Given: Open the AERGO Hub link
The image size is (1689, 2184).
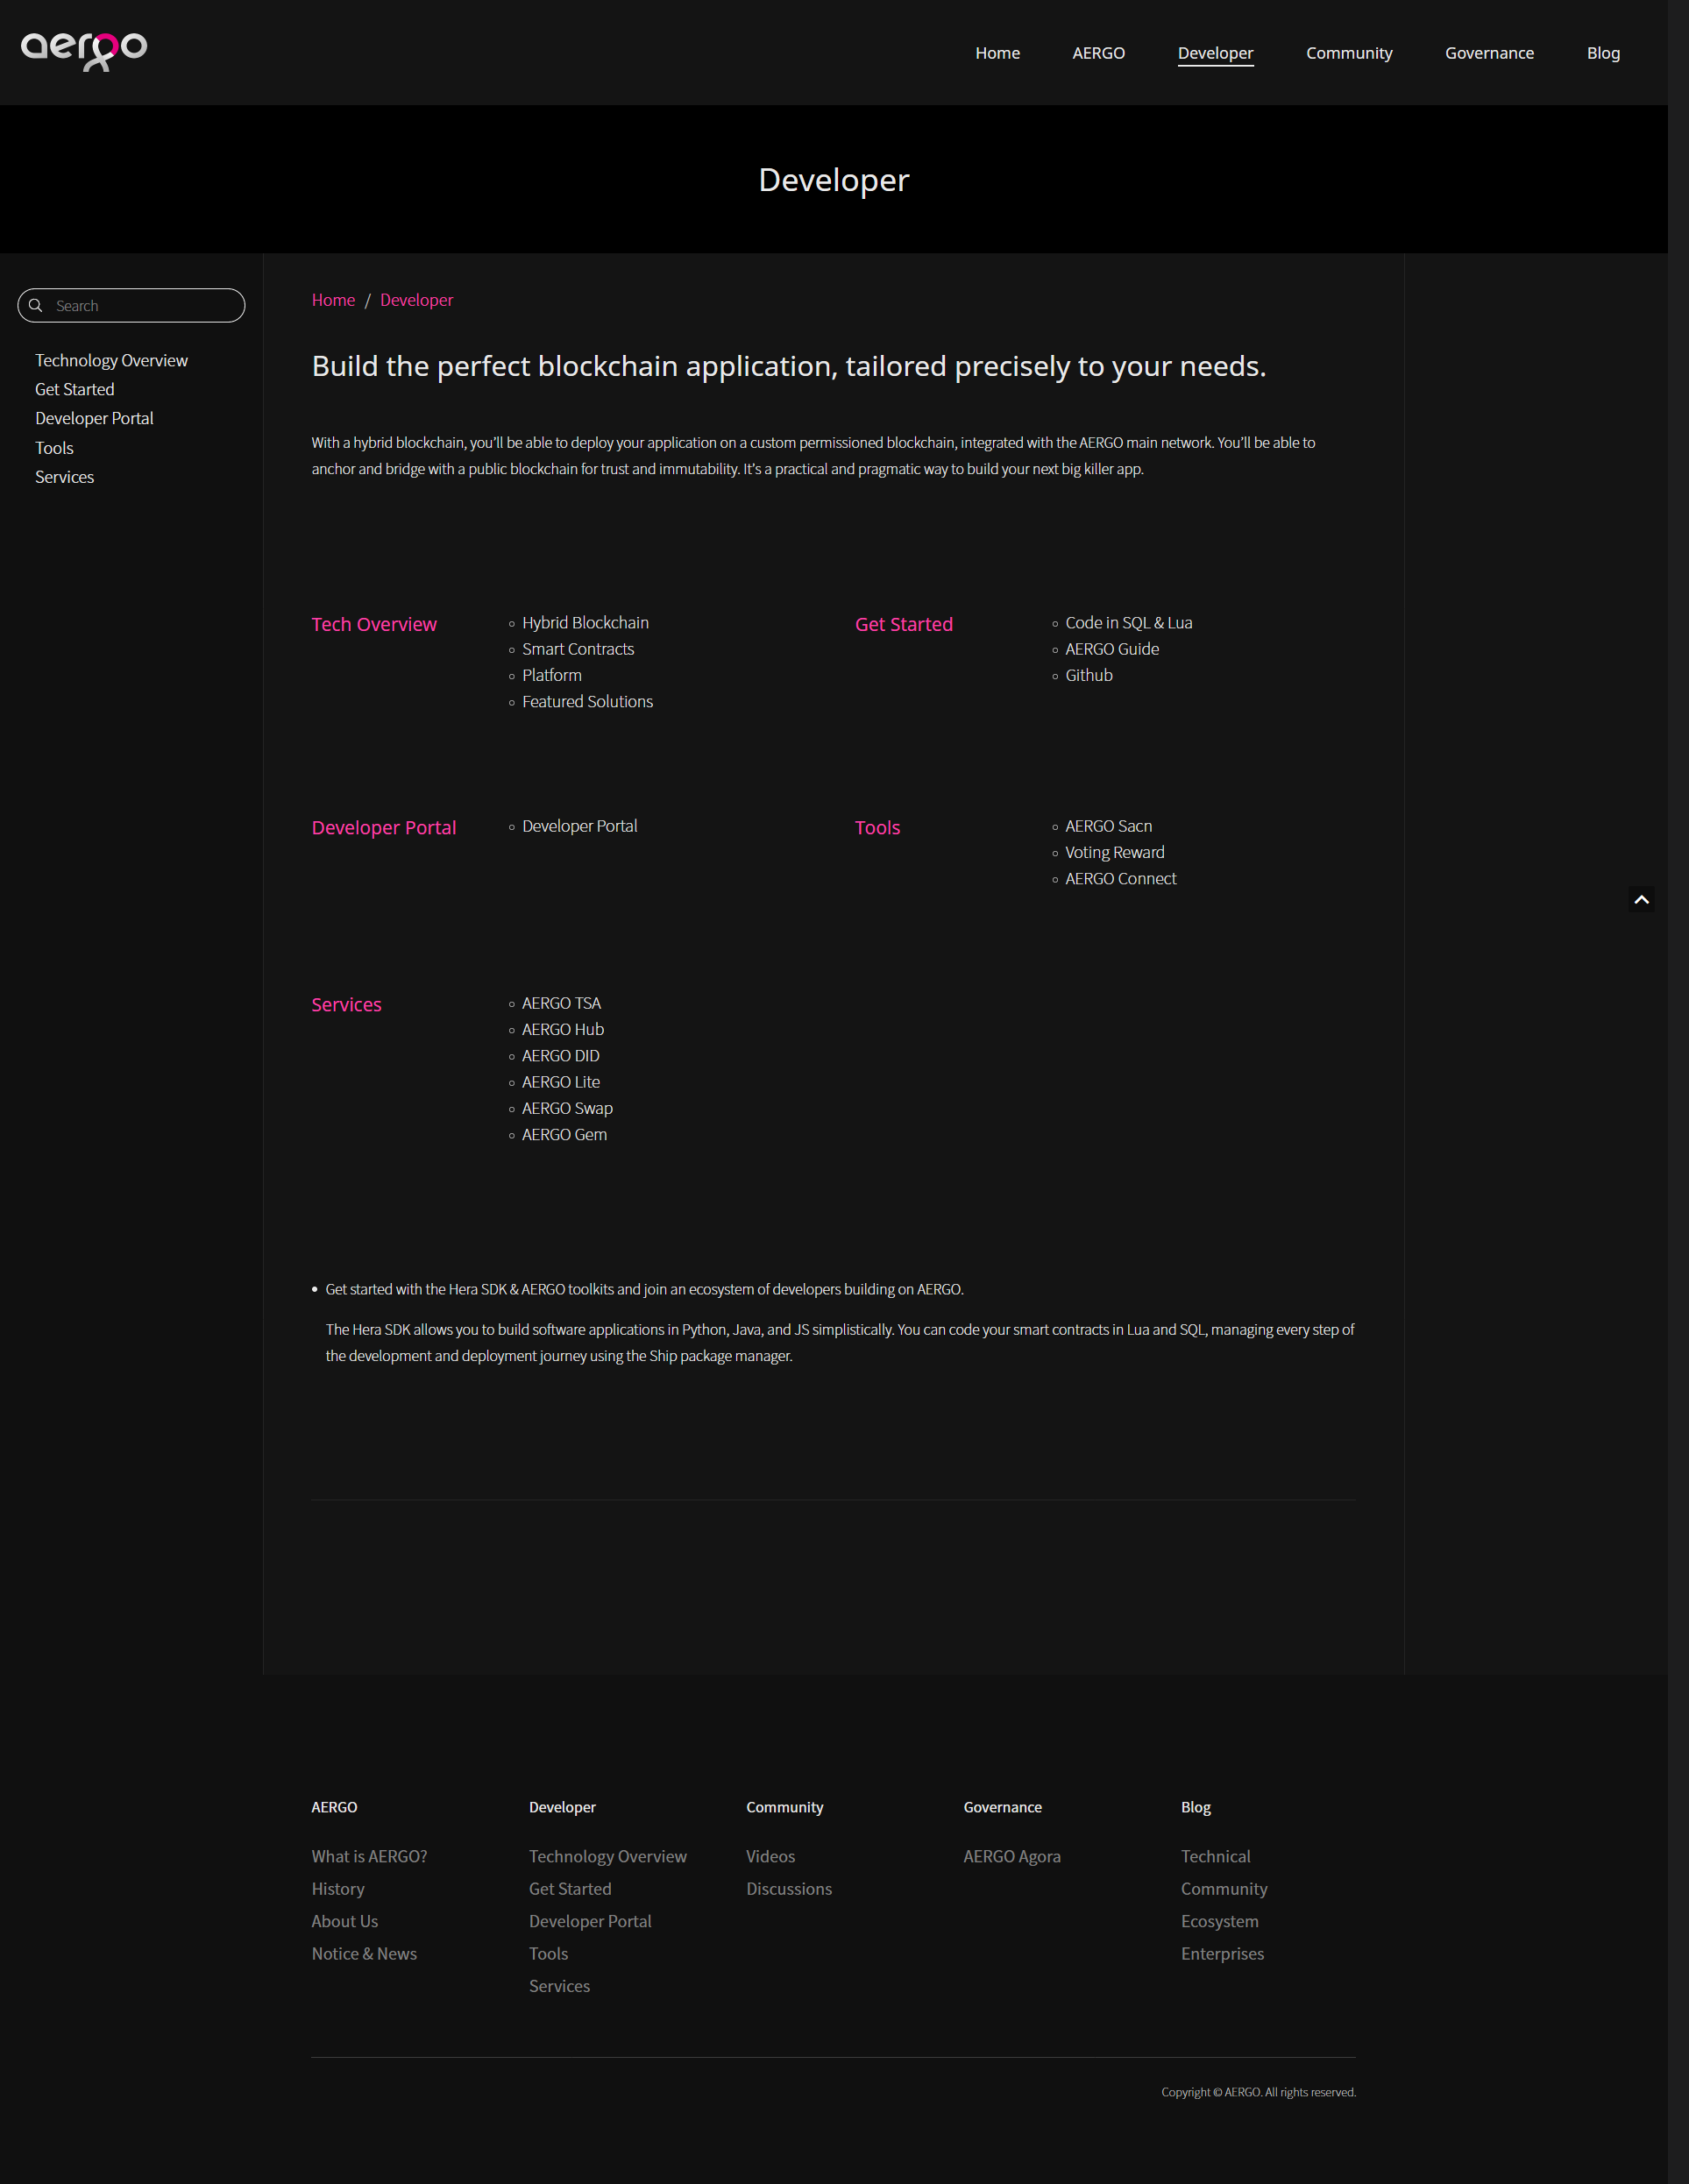Looking at the screenshot, I should pos(562,1029).
